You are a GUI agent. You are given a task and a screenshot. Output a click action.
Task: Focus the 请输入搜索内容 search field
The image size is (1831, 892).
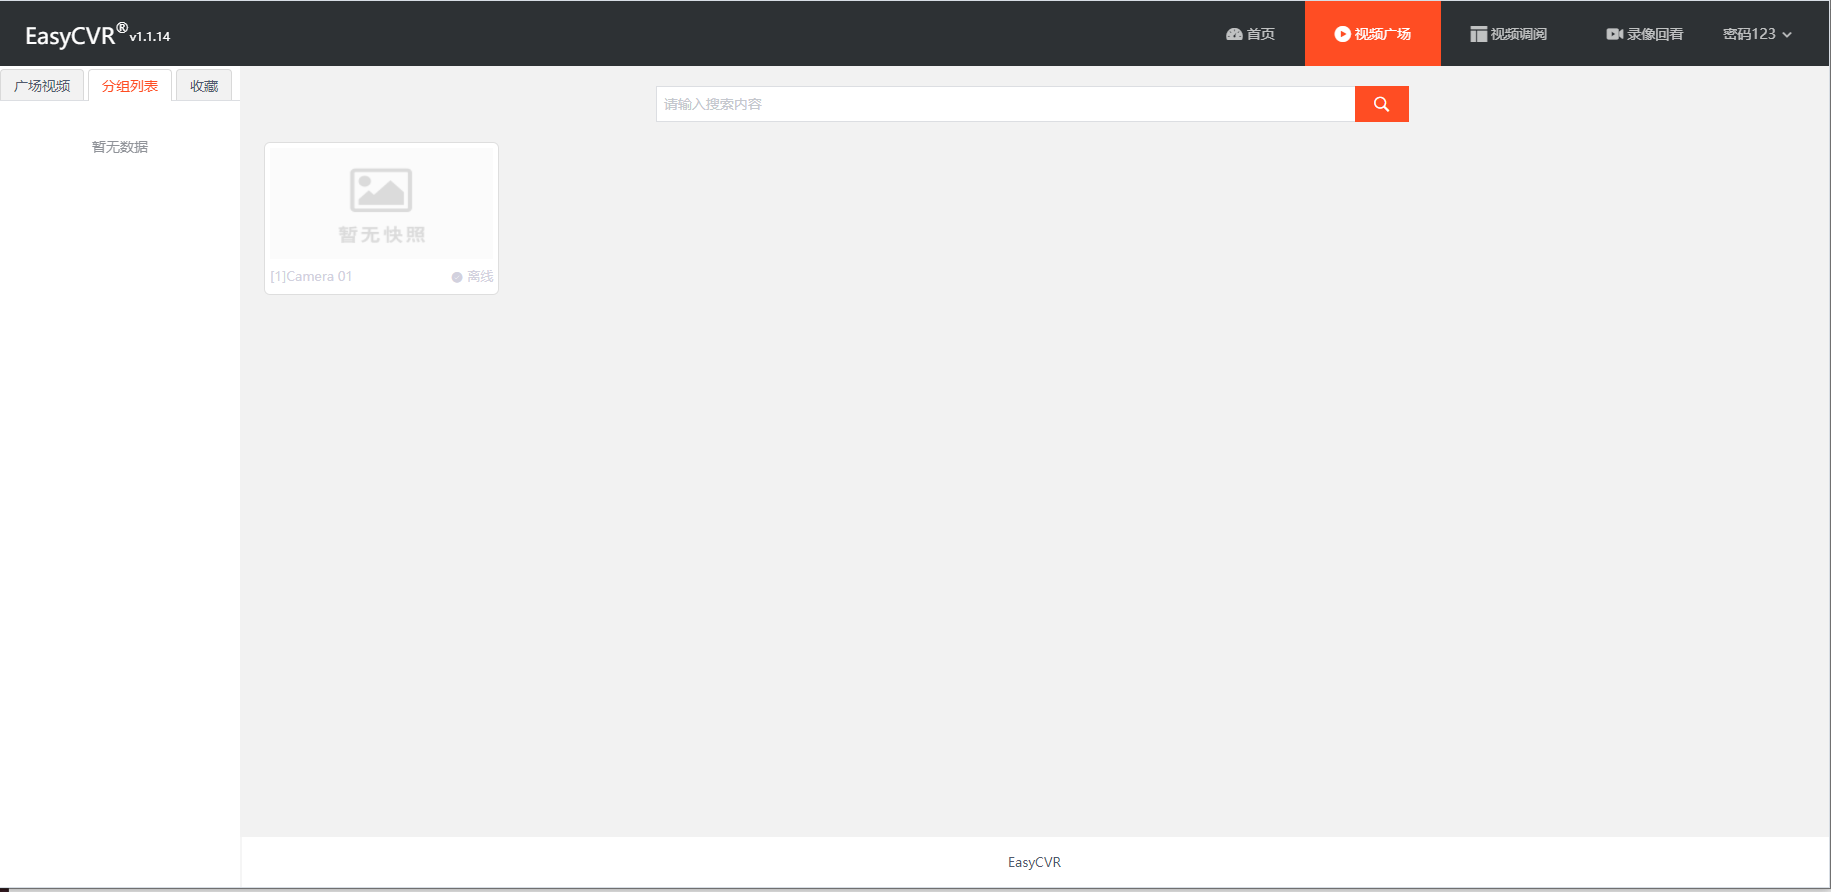coord(1005,104)
